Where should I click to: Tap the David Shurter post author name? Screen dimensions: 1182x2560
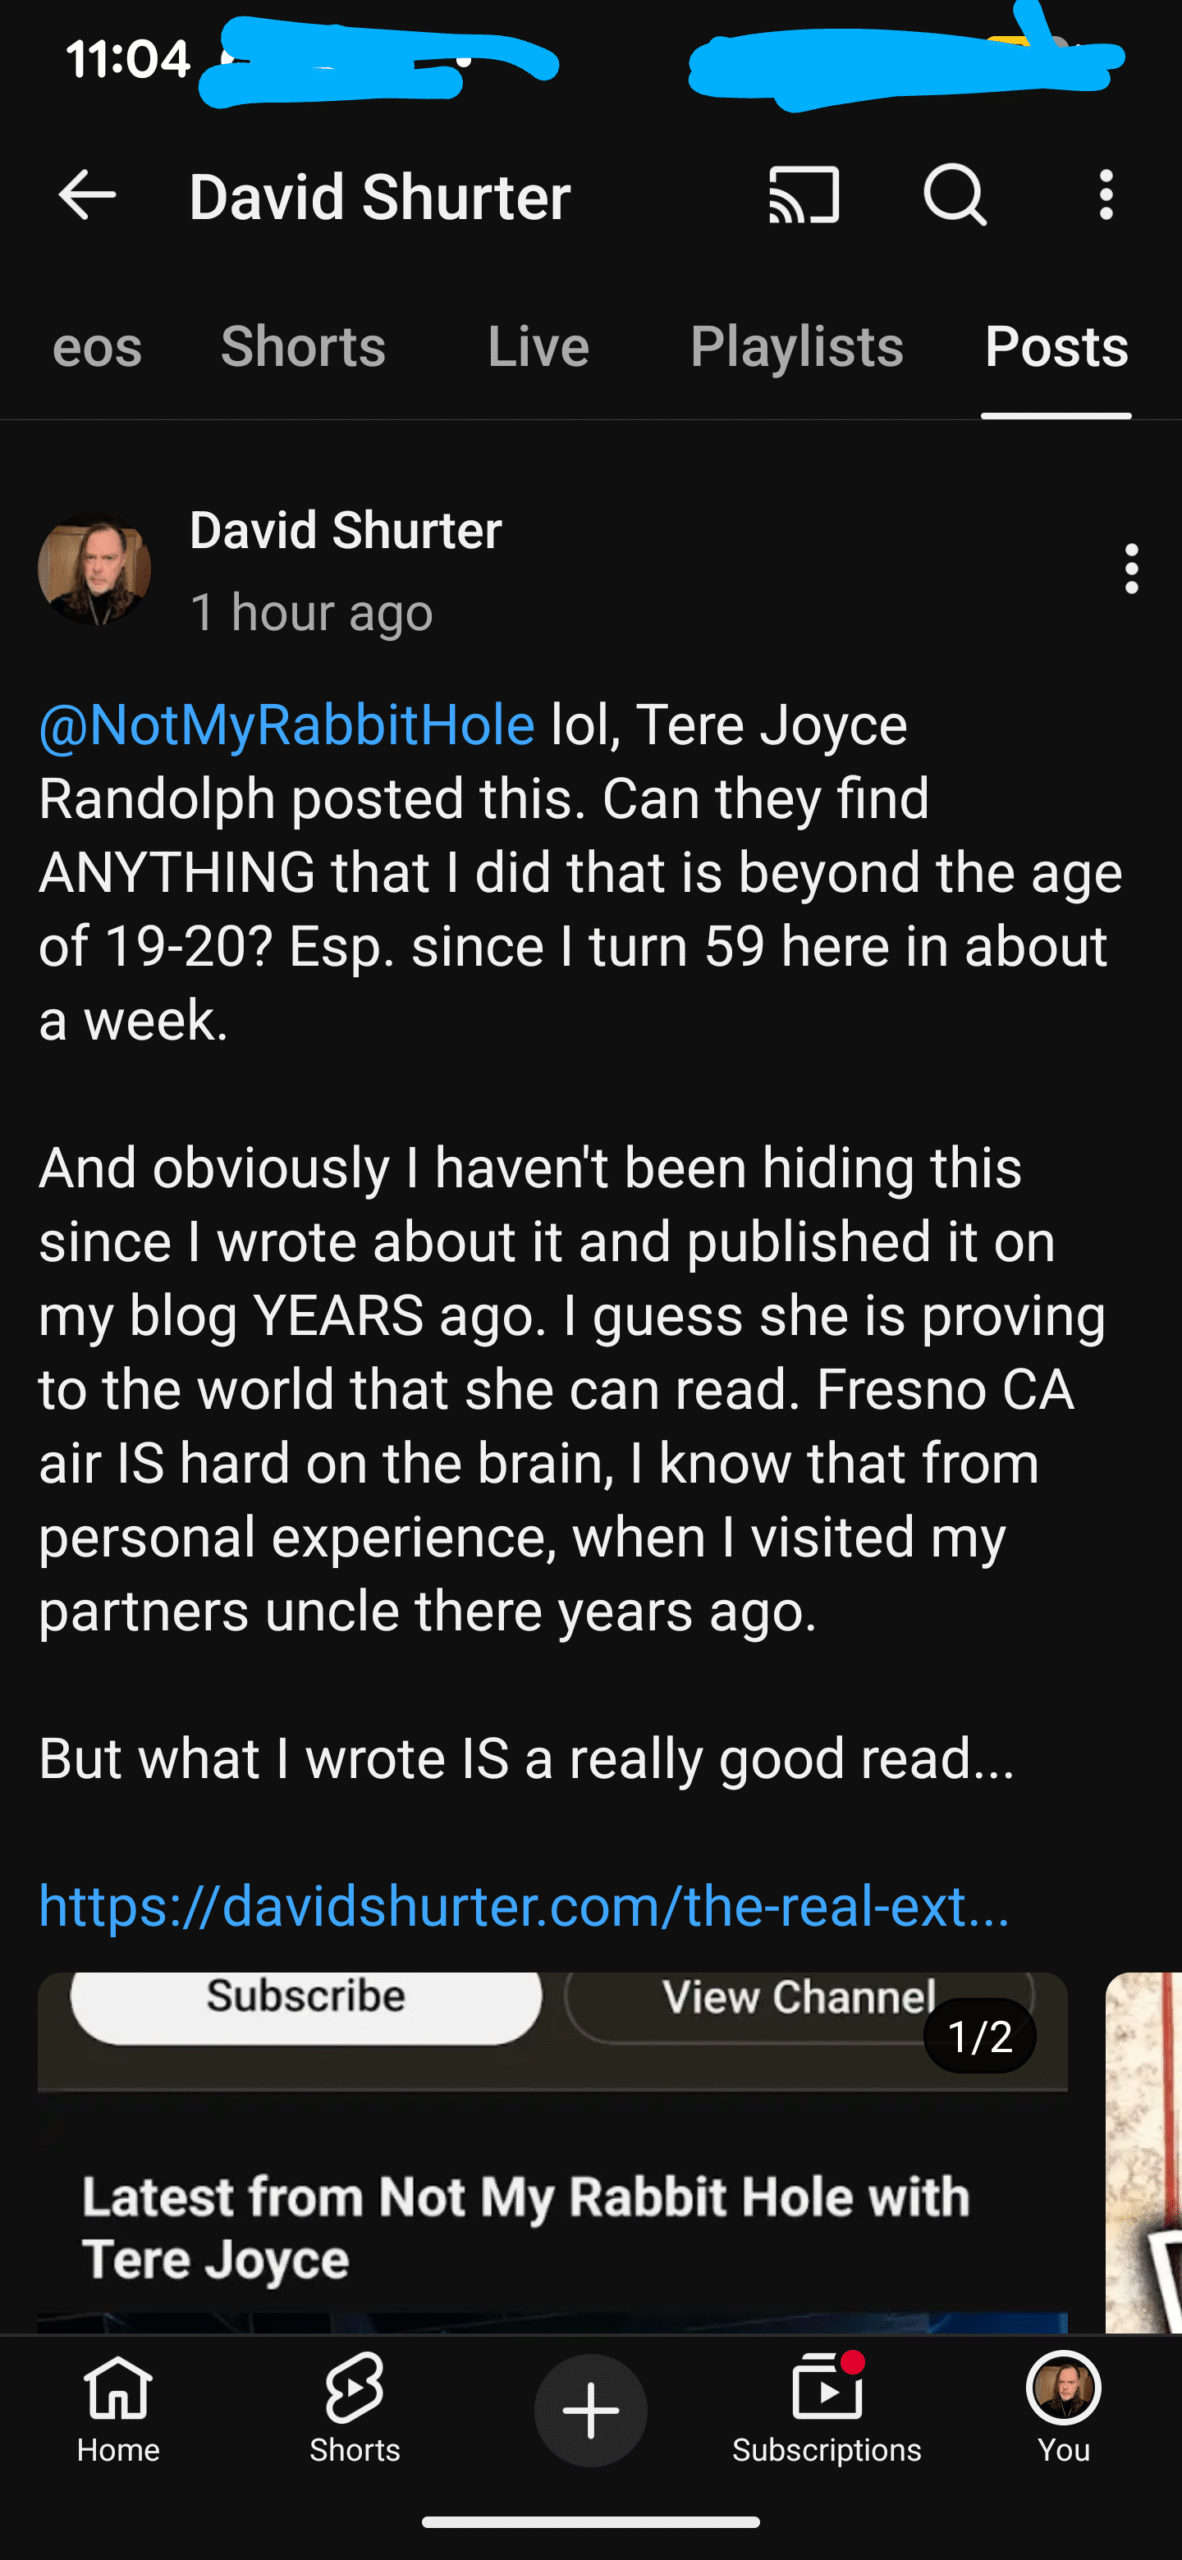(346, 530)
